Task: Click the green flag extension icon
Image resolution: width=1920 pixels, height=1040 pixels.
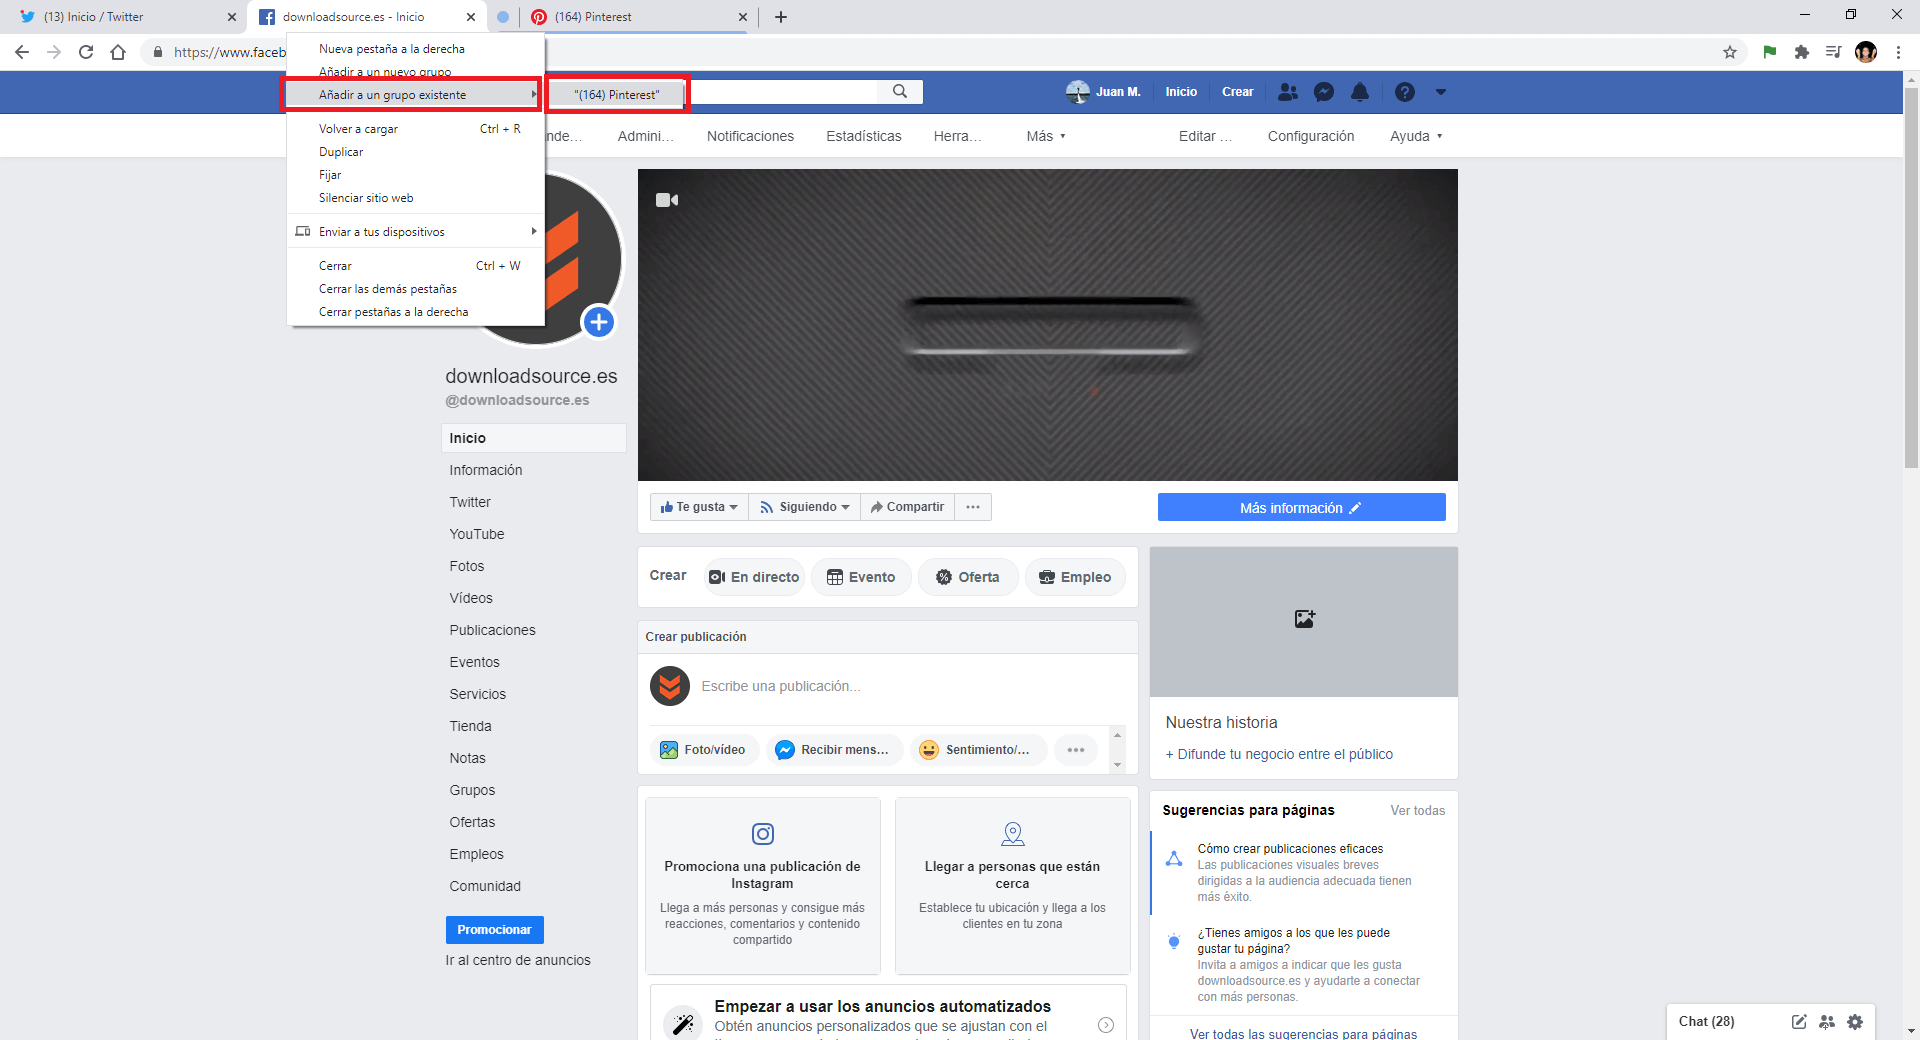Action: coord(1770,52)
